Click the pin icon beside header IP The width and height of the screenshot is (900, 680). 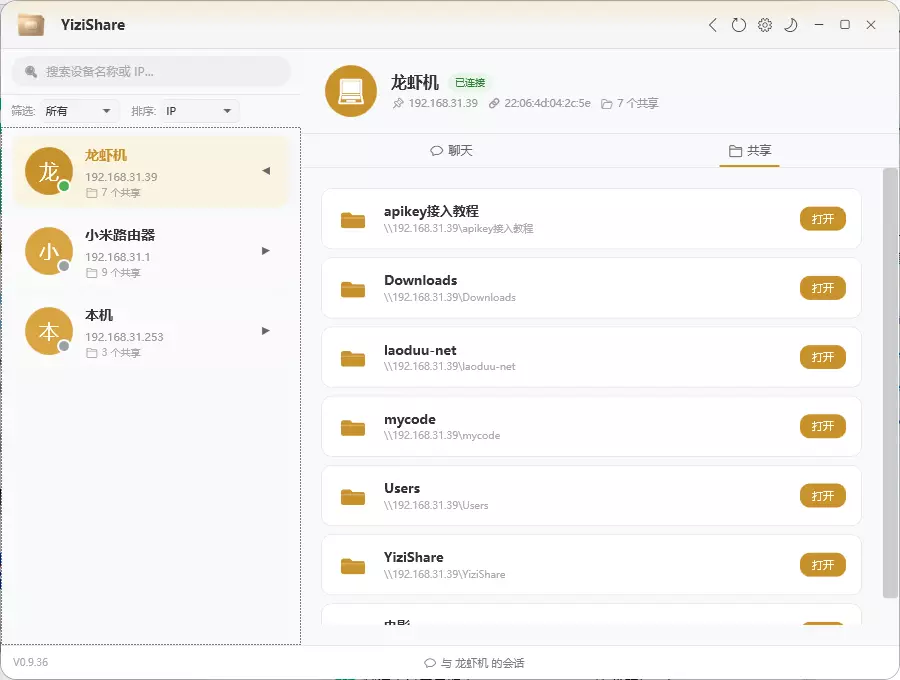398,103
